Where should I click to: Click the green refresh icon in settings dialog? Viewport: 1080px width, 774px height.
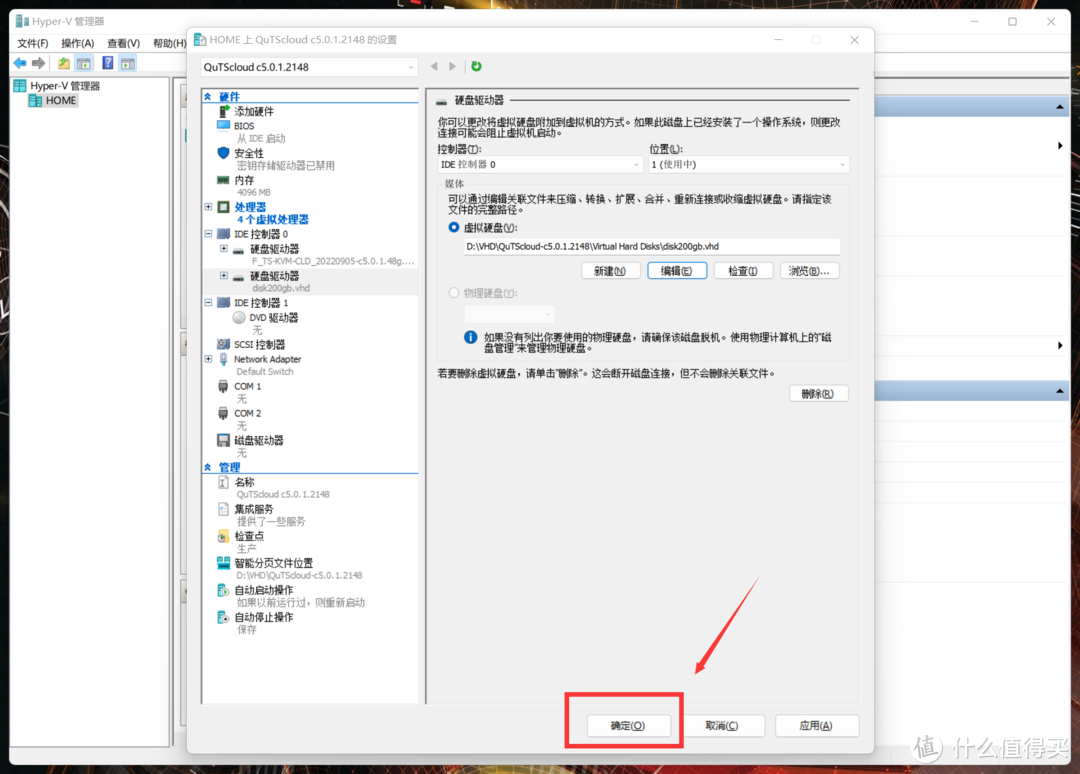(x=476, y=66)
